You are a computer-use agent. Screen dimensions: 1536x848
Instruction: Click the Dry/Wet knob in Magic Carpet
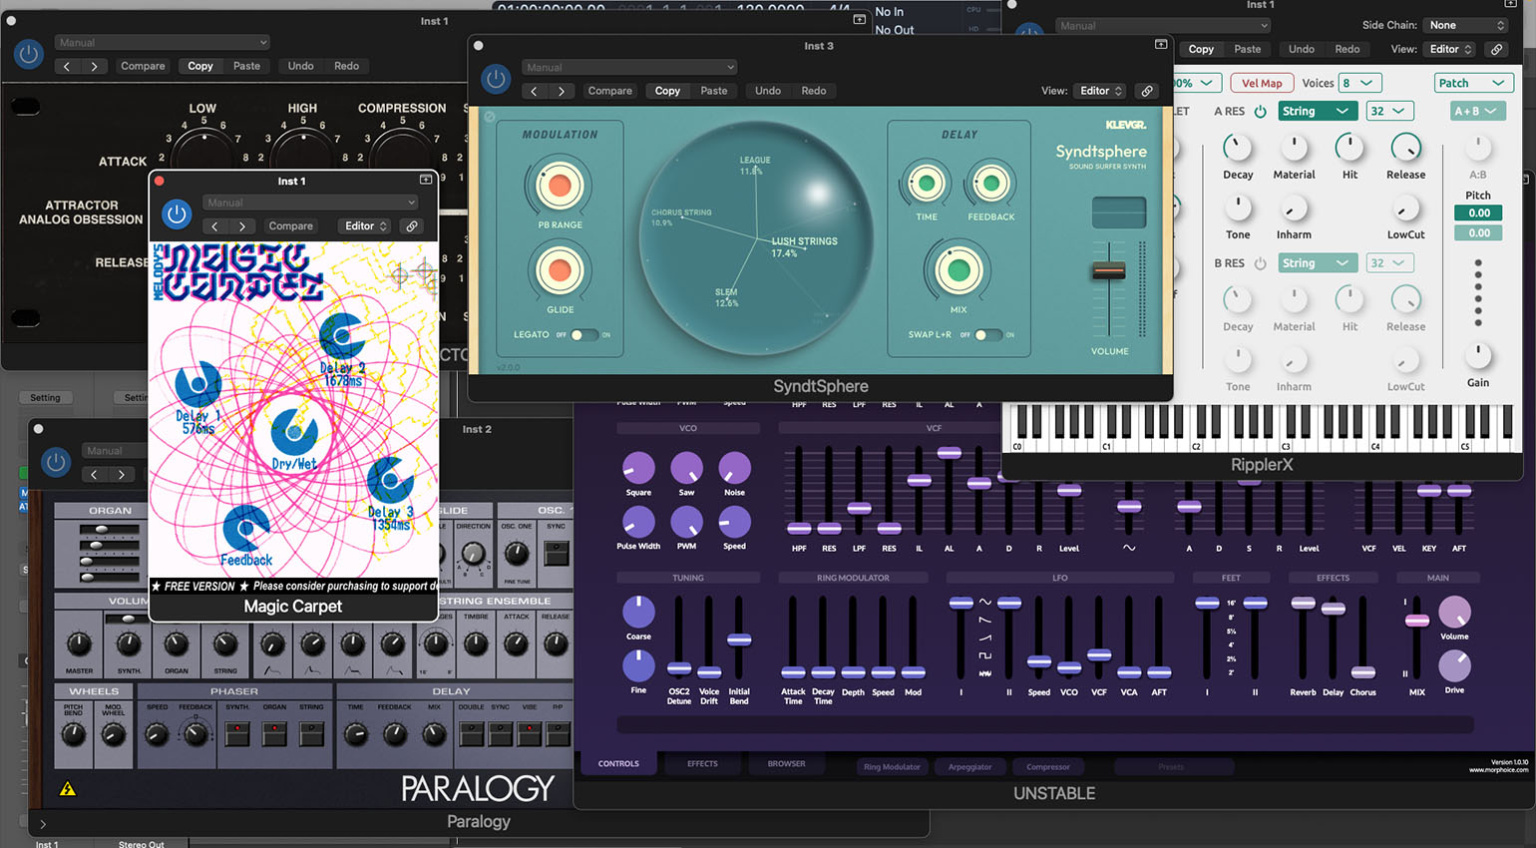[294, 432]
